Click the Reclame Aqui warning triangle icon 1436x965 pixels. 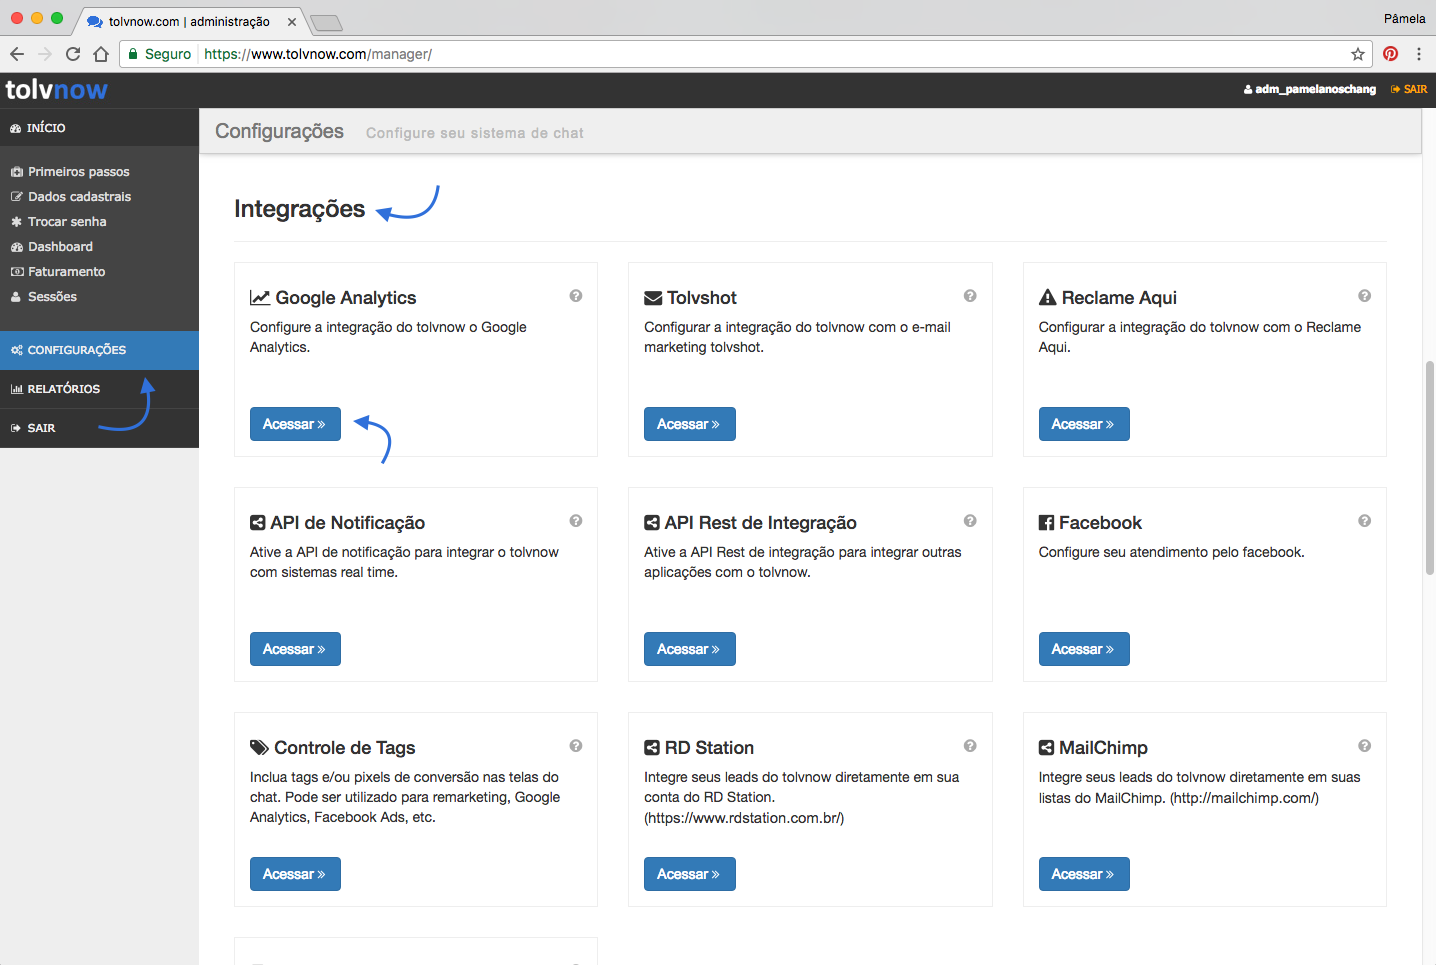tap(1048, 297)
